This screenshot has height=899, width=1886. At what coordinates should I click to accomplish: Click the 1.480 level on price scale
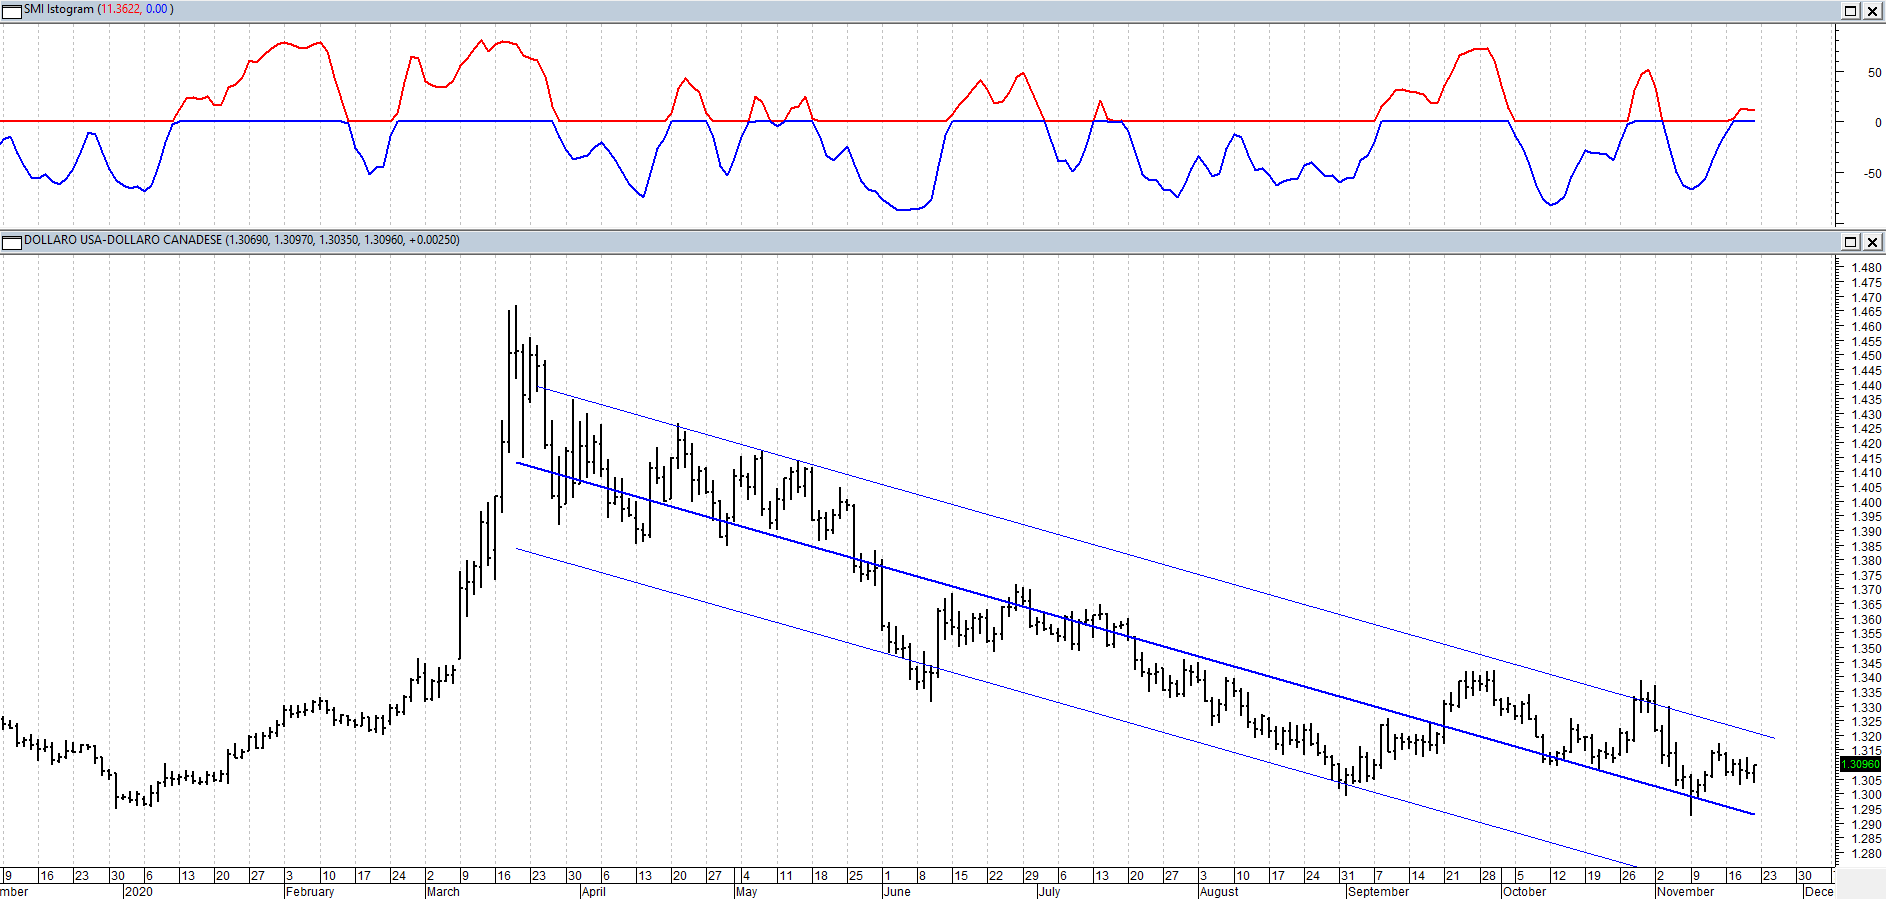click(x=1866, y=268)
